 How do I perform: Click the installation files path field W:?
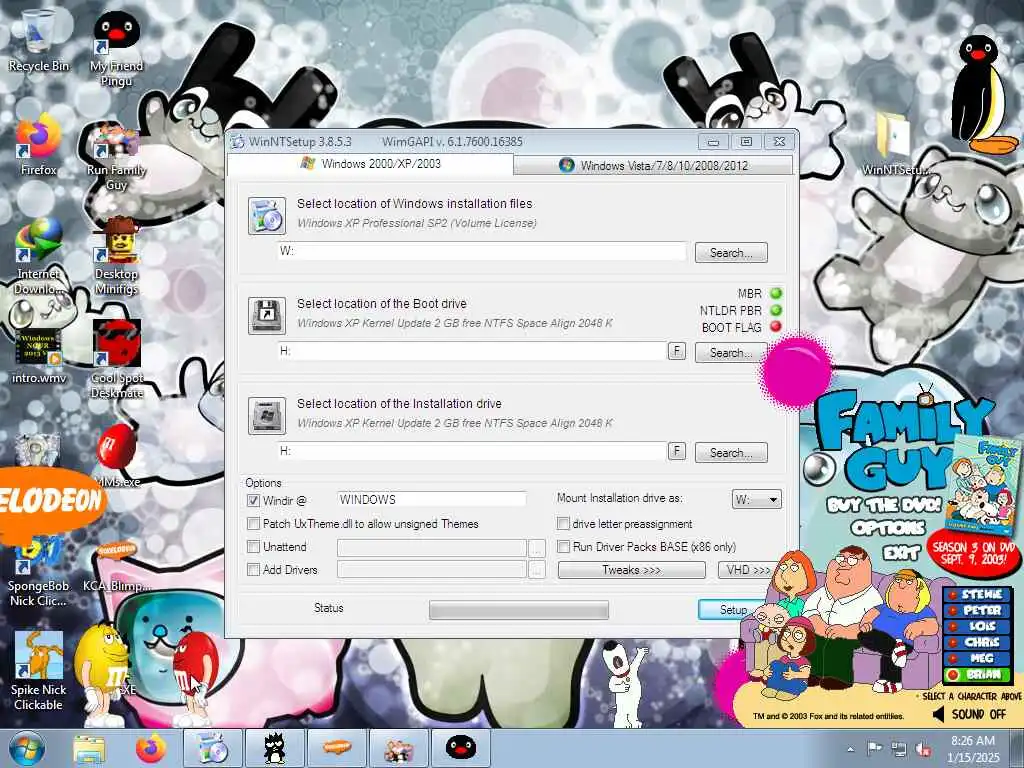tap(482, 251)
